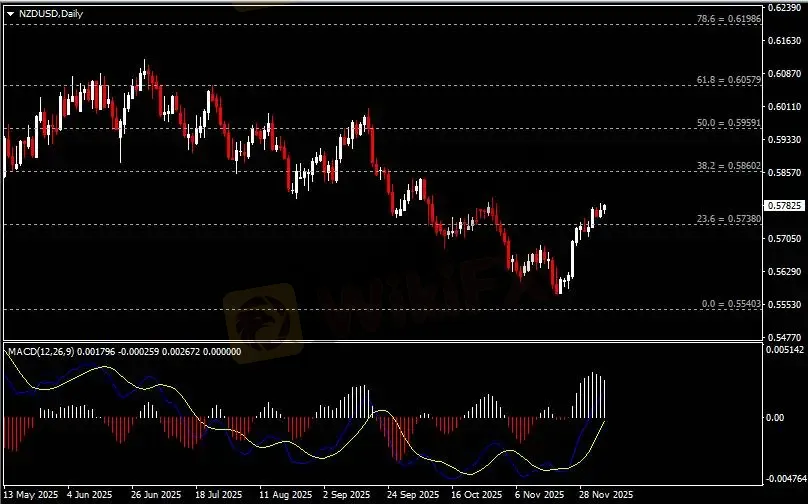Viewport: 808px width, 504px height.
Task: Click the MACD(12,26,9) indicator label
Action: pyautogui.click(x=41, y=351)
